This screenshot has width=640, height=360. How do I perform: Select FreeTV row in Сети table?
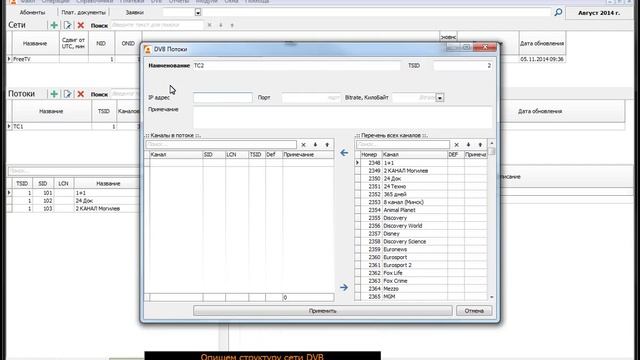point(73,59)
